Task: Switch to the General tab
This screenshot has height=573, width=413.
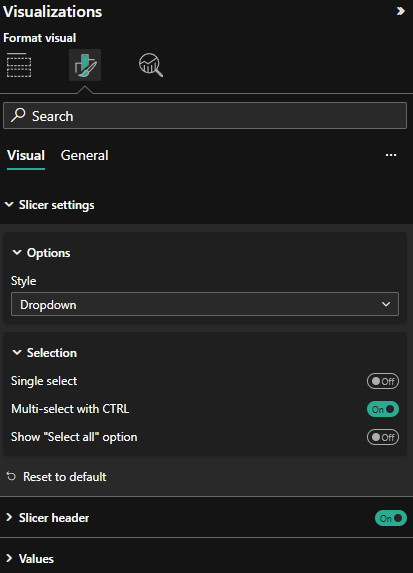Action: pos(84,155)
